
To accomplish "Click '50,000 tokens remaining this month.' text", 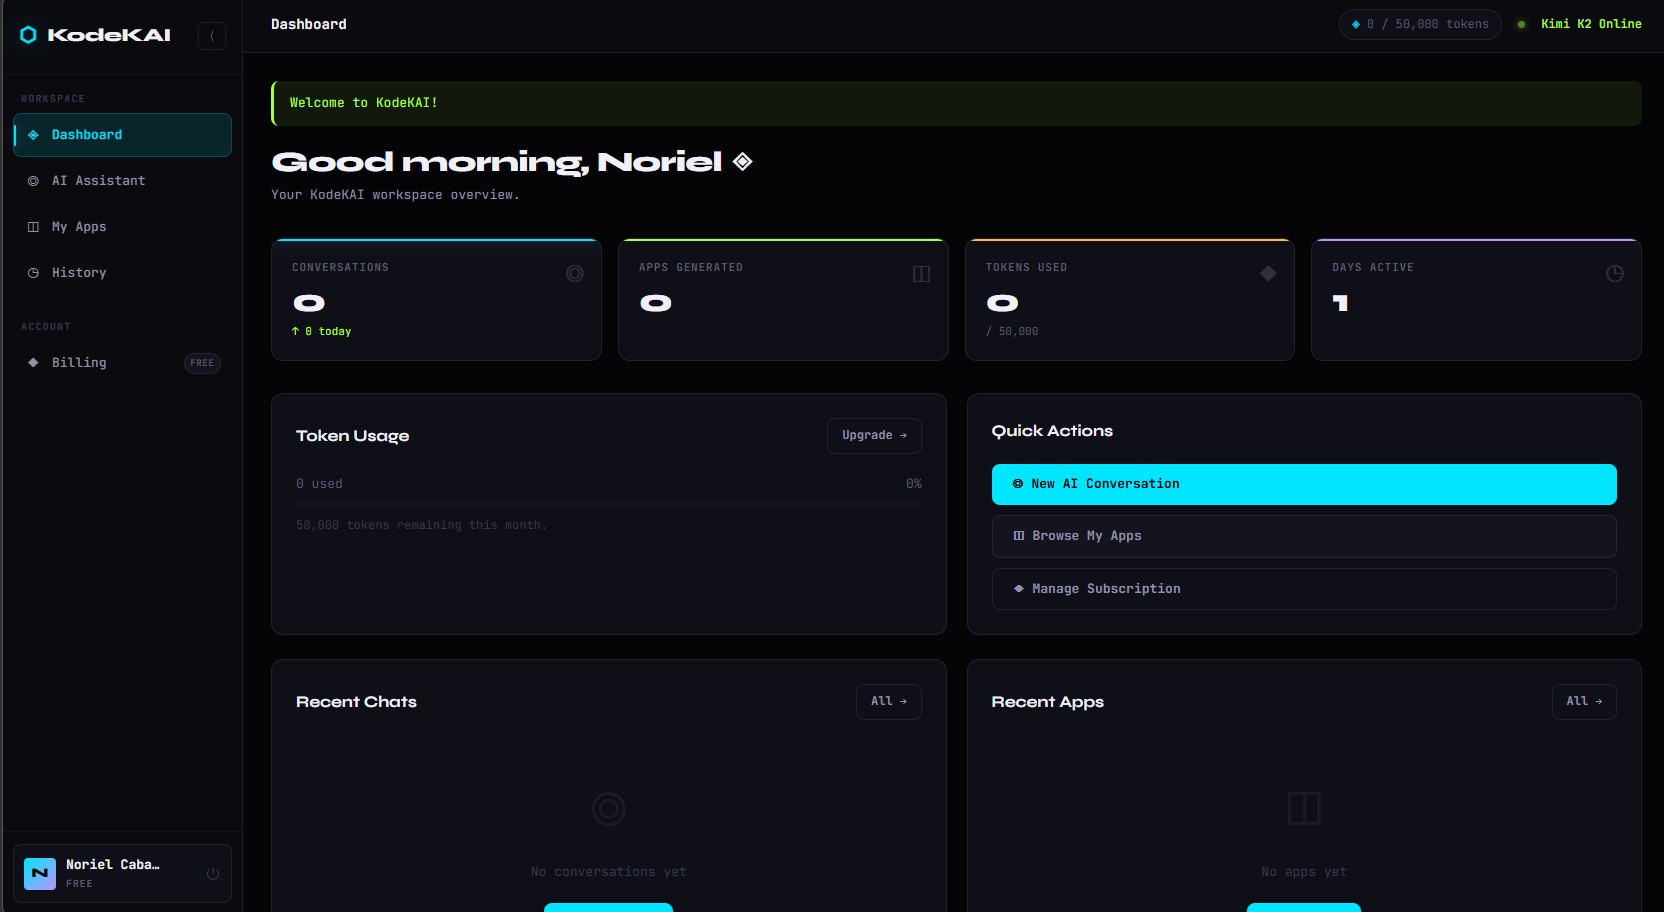I will 421,525.
